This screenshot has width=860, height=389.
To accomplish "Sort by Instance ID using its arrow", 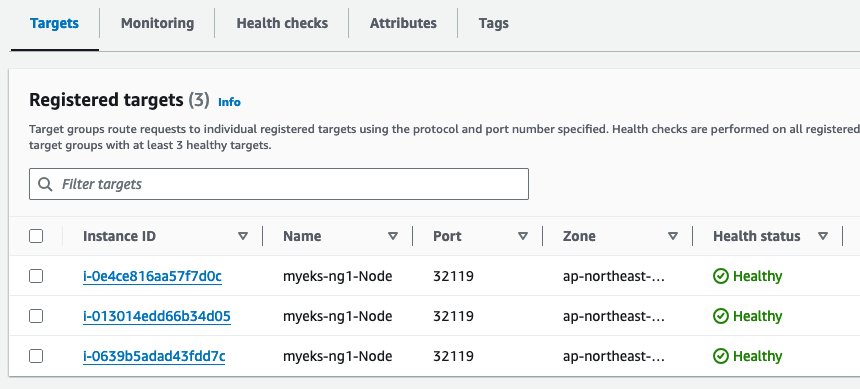I will (243, 236).
